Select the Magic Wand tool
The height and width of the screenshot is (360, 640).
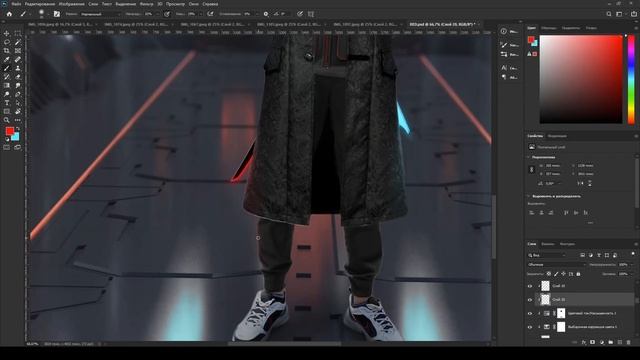pos(18,42)
